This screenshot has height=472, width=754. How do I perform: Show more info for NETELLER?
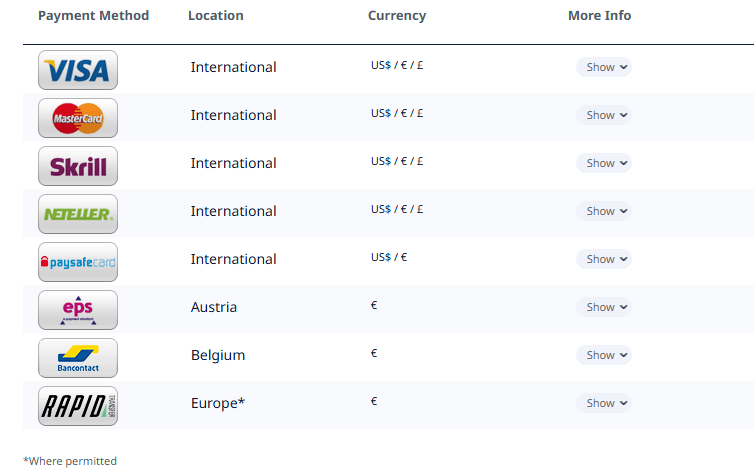[x=604, y=211]
